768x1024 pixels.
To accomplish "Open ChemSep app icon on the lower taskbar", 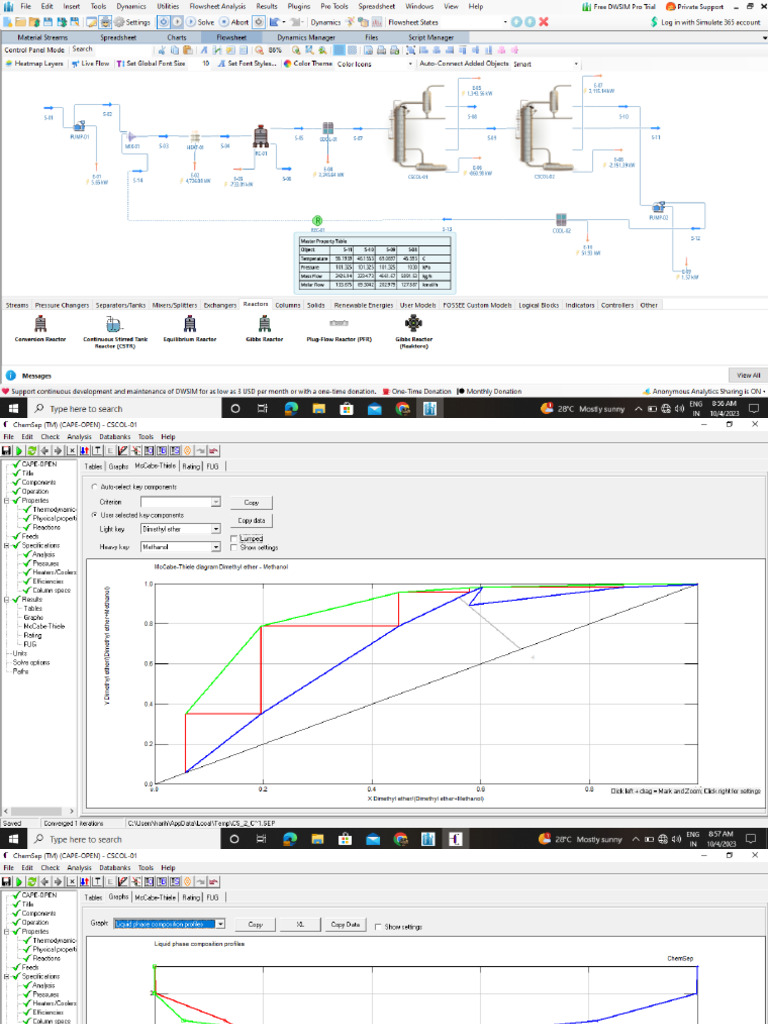I will tap(458, 839).
